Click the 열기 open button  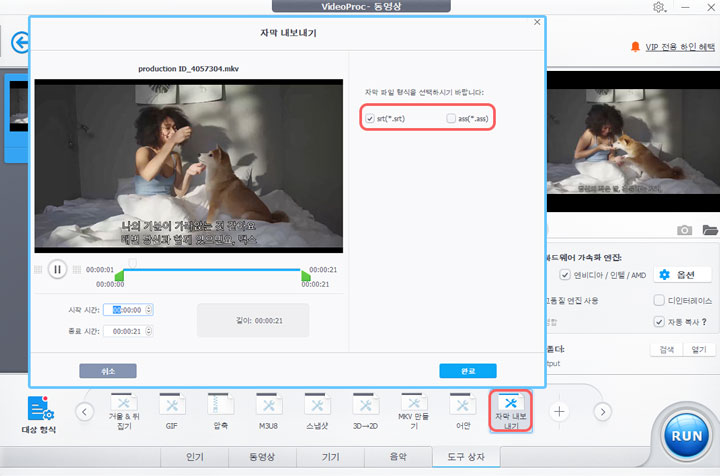click(699, 349)
